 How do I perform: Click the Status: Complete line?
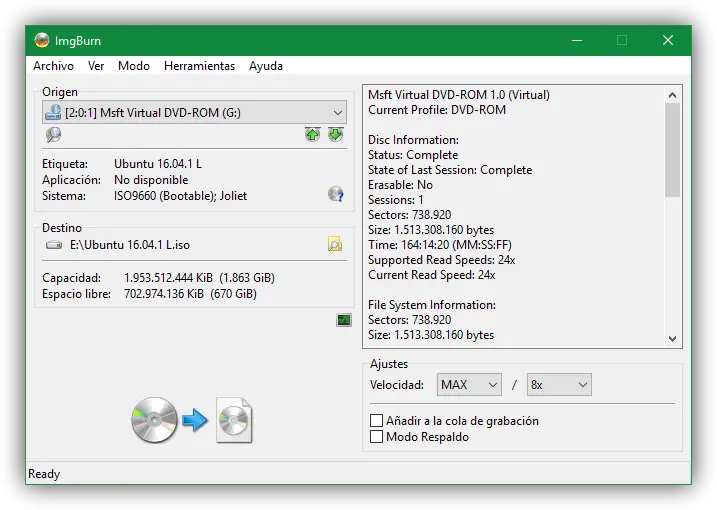click(413, 155)
